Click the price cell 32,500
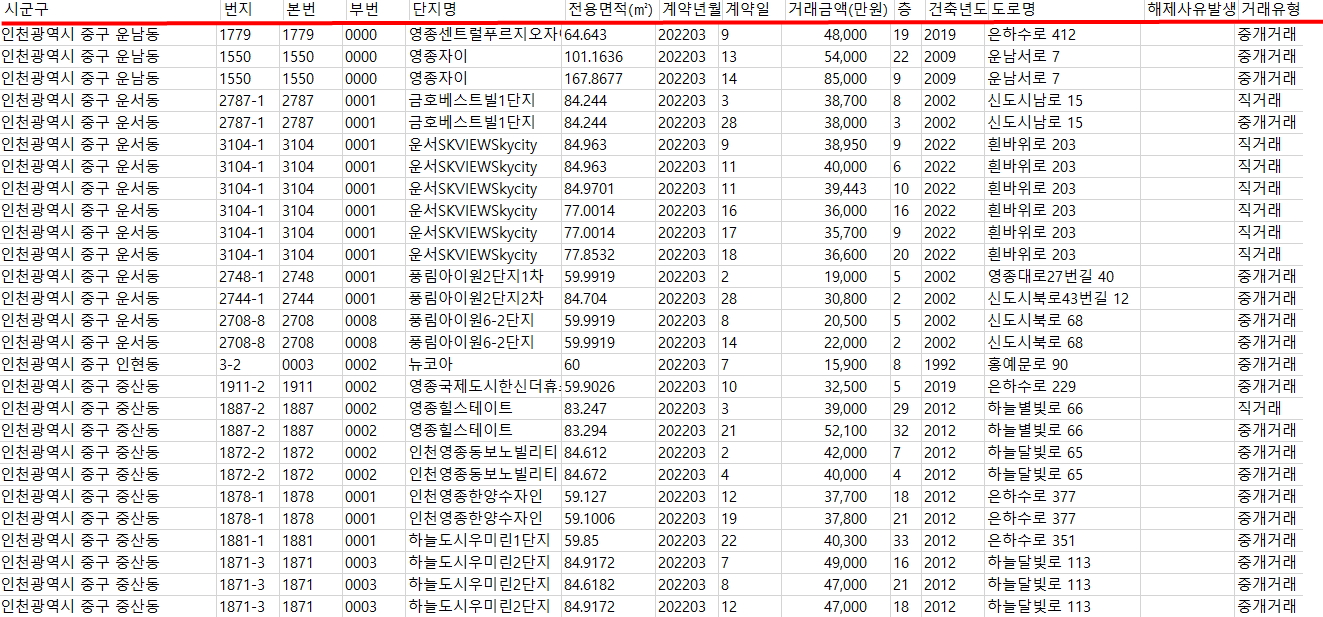This screenshot has width=1323, height=617. pos(846,387)
